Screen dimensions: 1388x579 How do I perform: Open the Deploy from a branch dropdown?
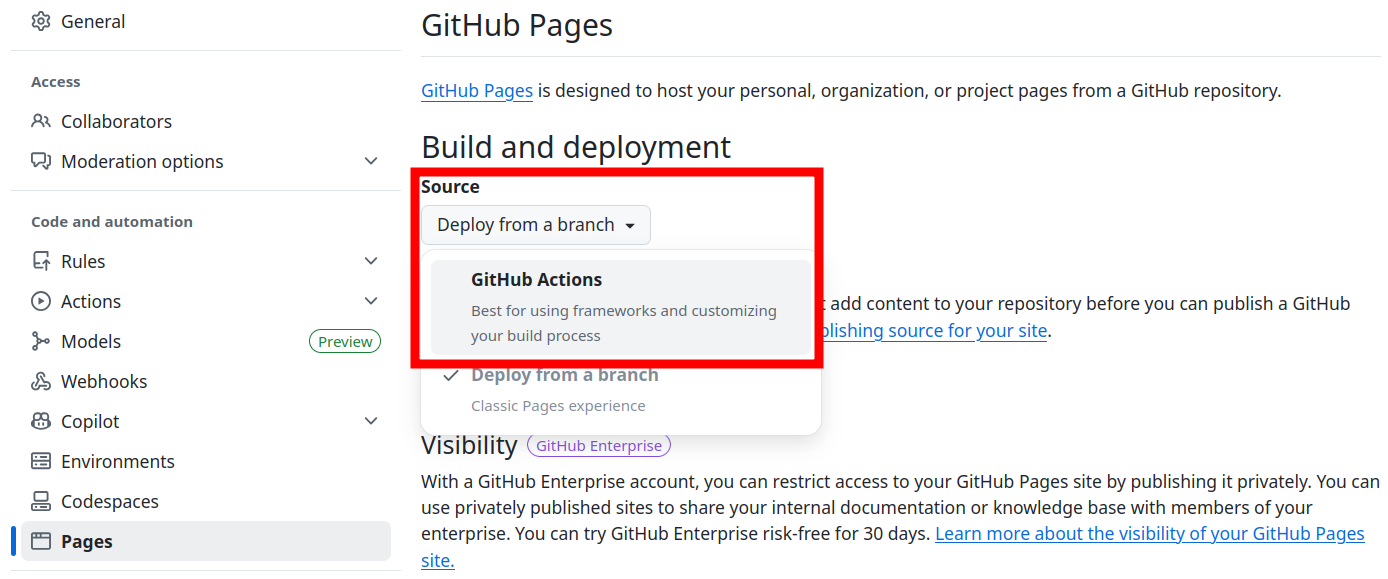click(536, 225)
